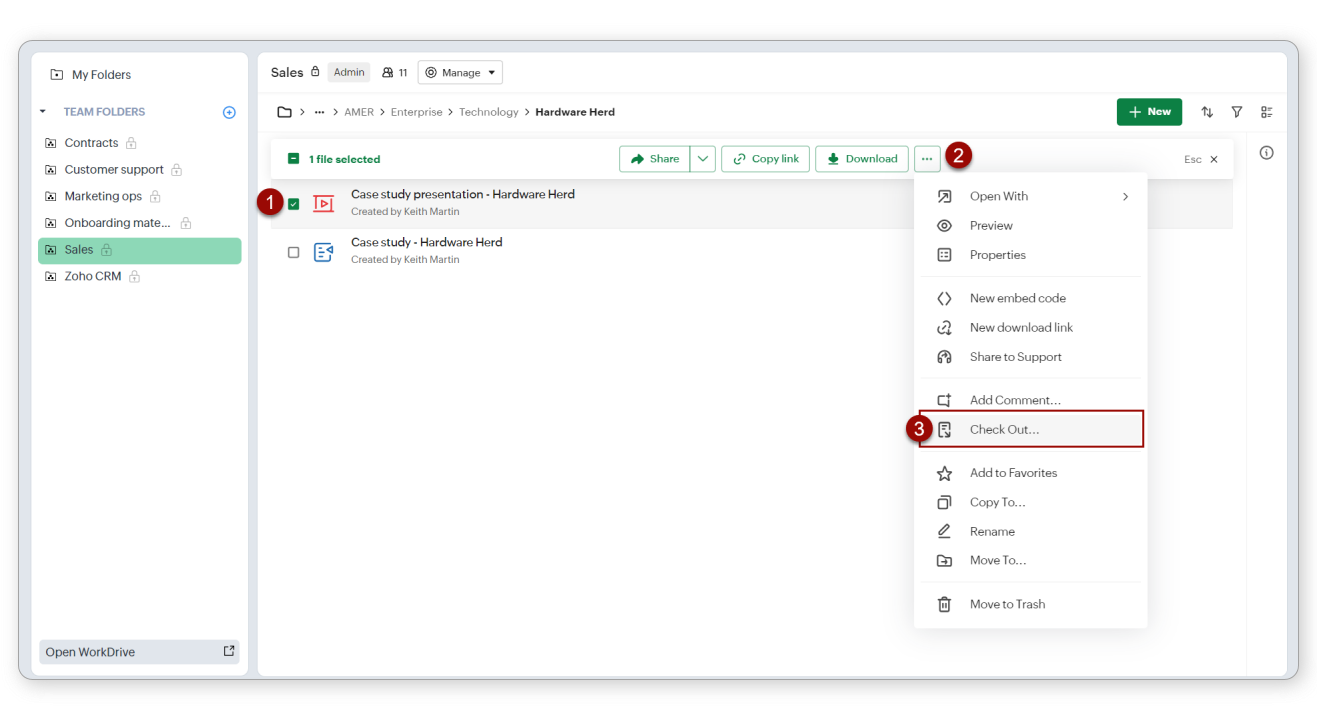Screen dimensions: 1317x720
Task: Click the three-dots more actions button
Action: [927, 159]
